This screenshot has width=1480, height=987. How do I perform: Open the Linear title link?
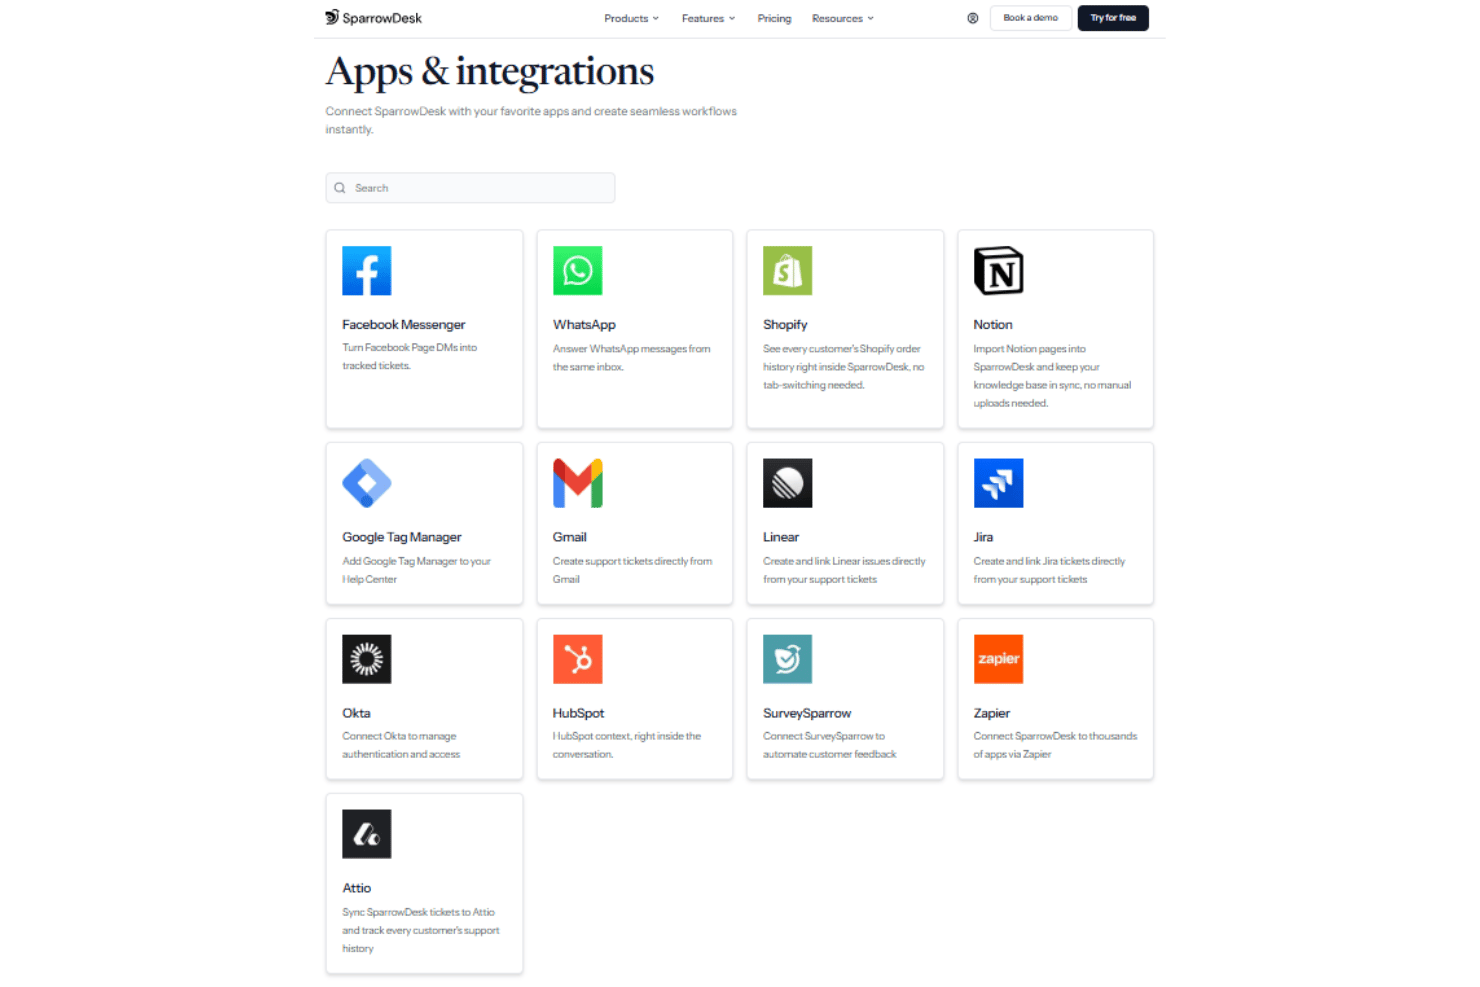coord(781,537)
